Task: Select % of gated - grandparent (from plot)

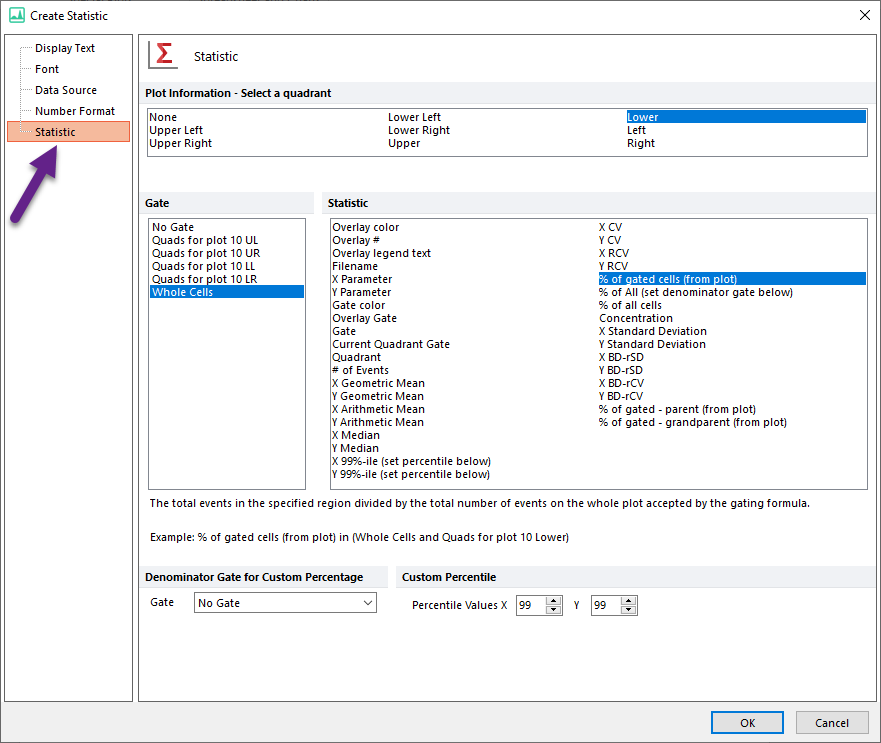Action: (x=692, y=422)
